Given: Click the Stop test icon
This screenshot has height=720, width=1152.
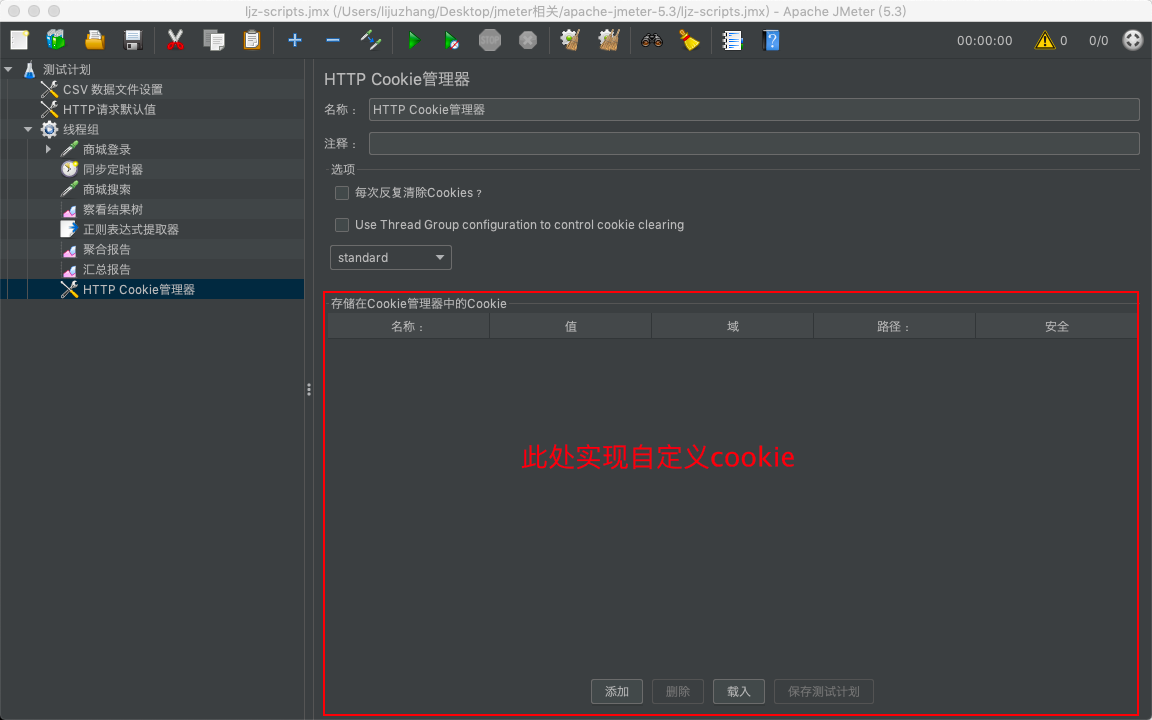Looking at the screenshot, I should click(489, 40).
